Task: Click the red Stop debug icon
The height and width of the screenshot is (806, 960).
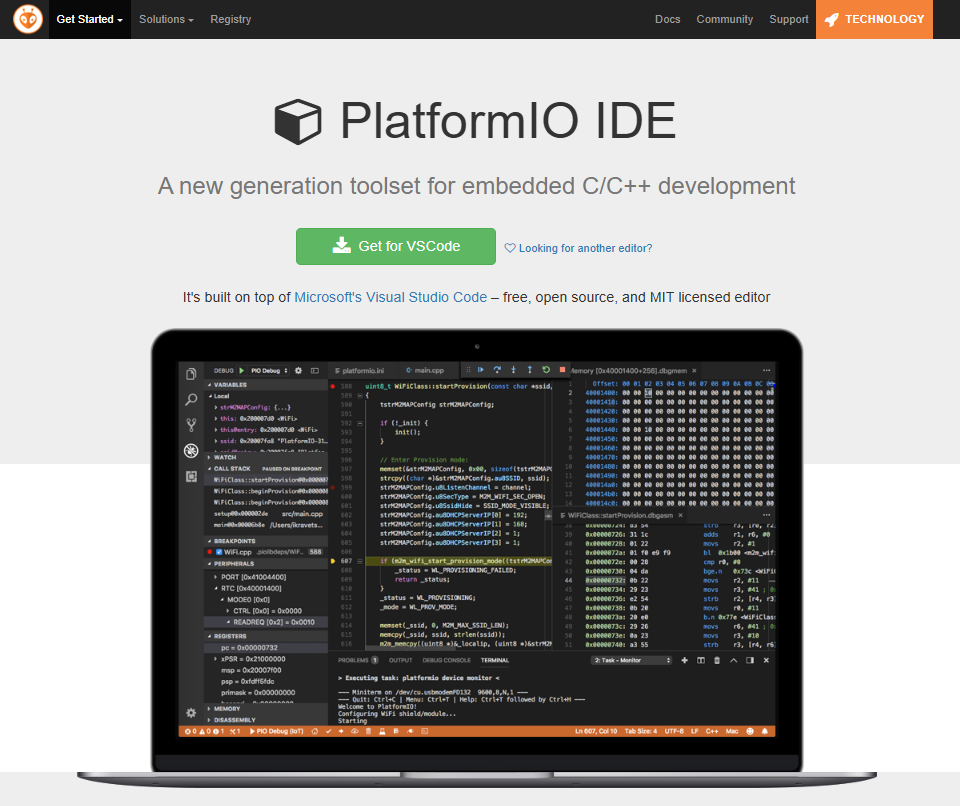Action: 562,369
